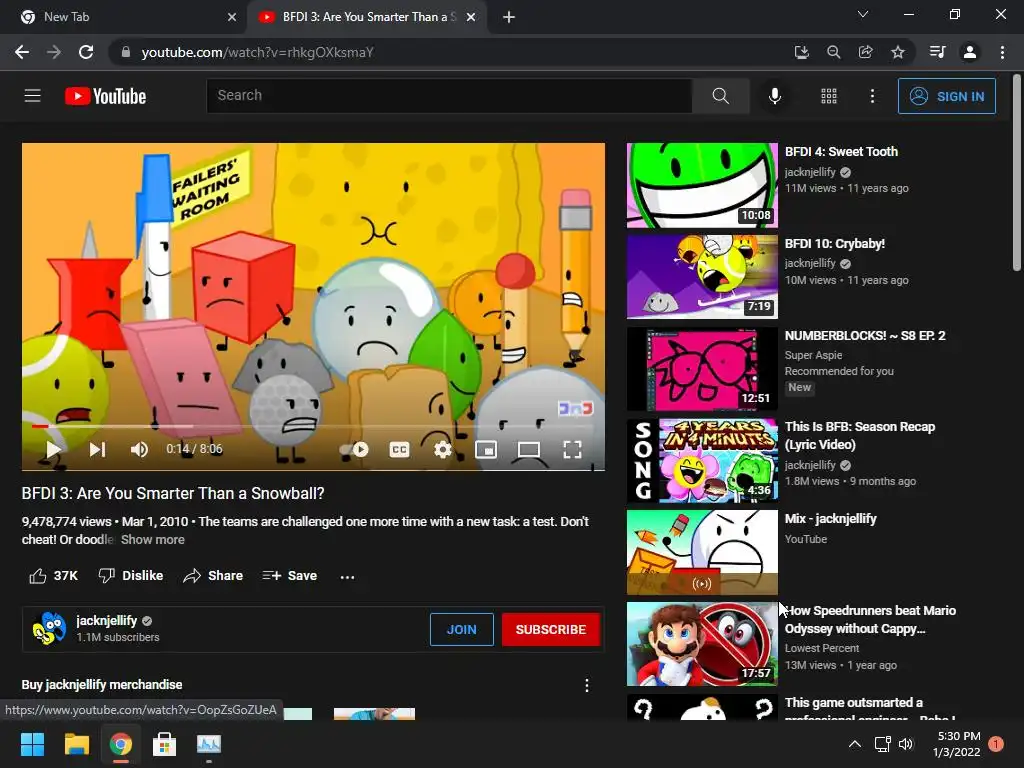Open the Chrome profile icon
The height and width of the screenshot is (768, 1024).
970,52
